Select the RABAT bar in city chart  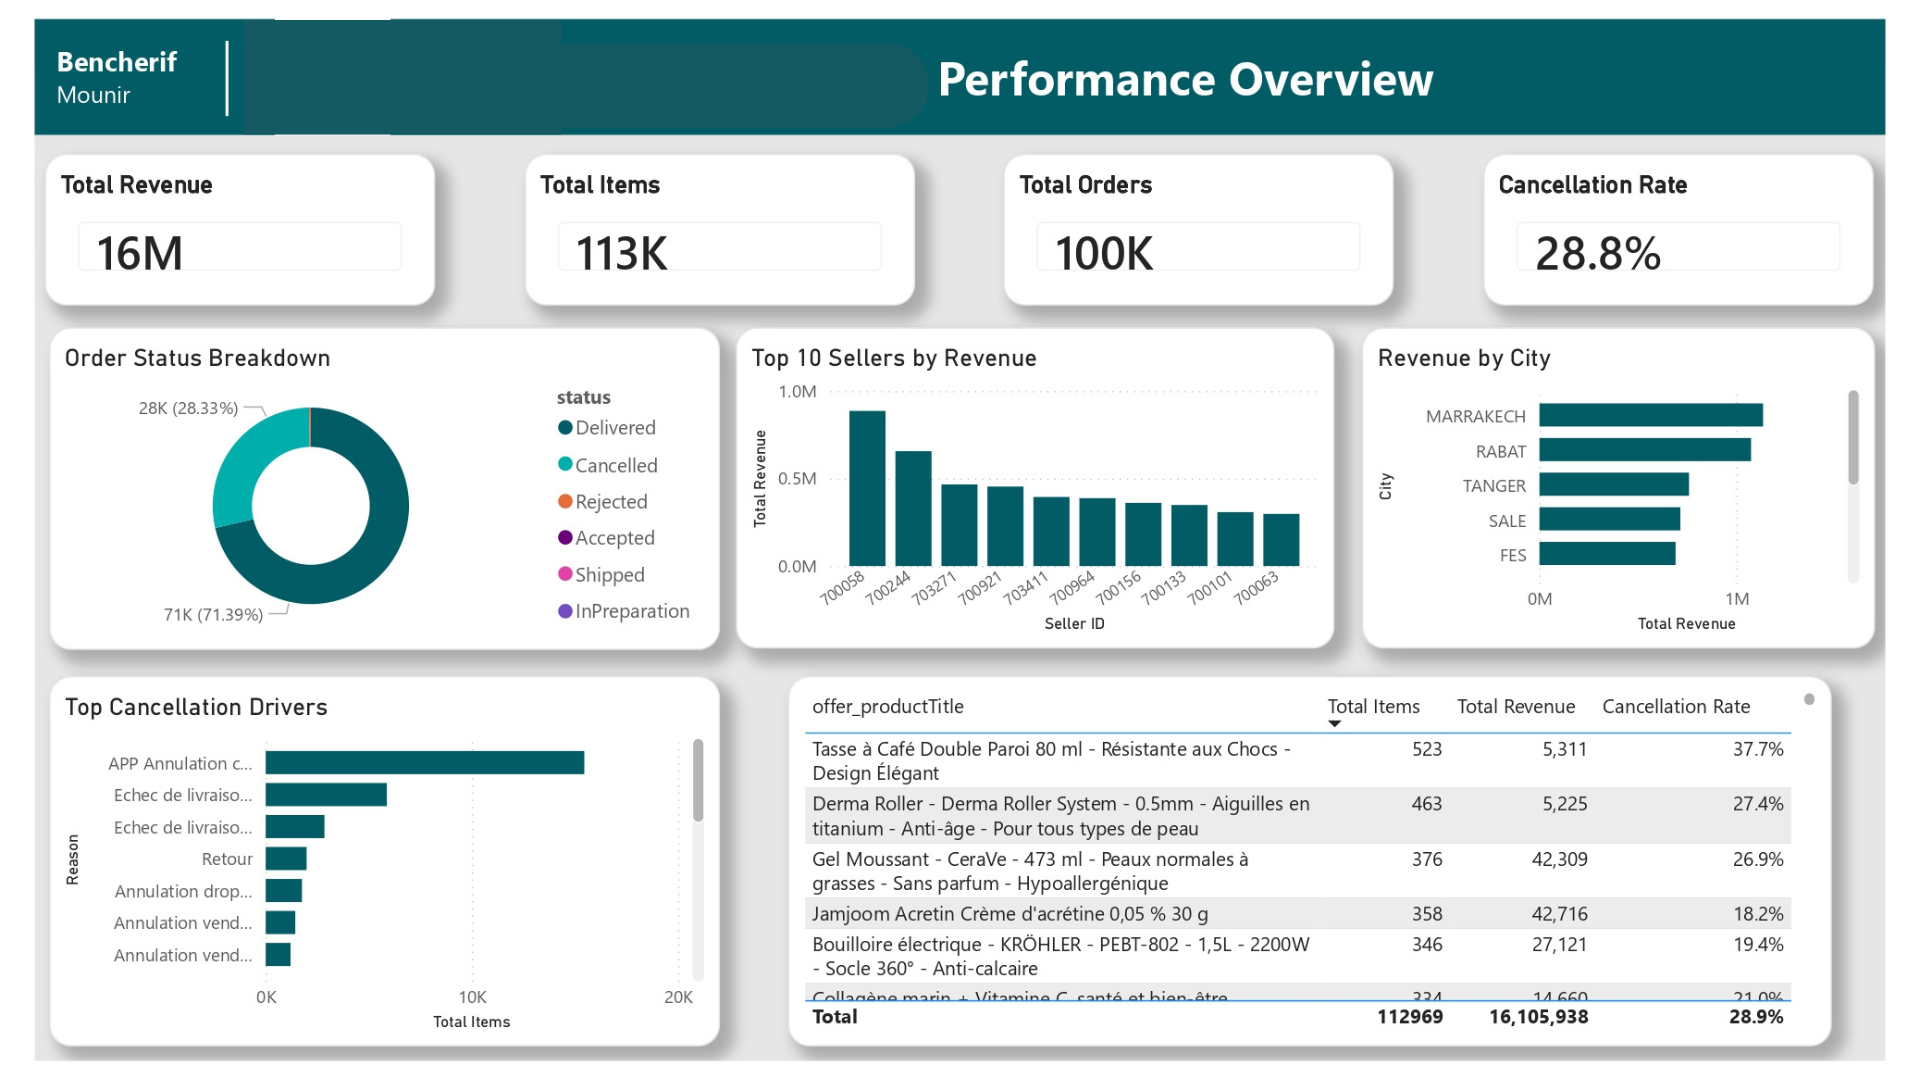(1644, 450)
